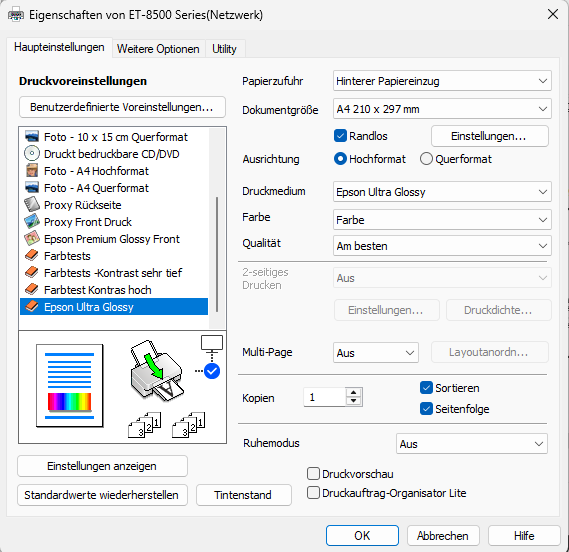
Task: Select Hochformat orientation
Action: click(x=340, y=159)
